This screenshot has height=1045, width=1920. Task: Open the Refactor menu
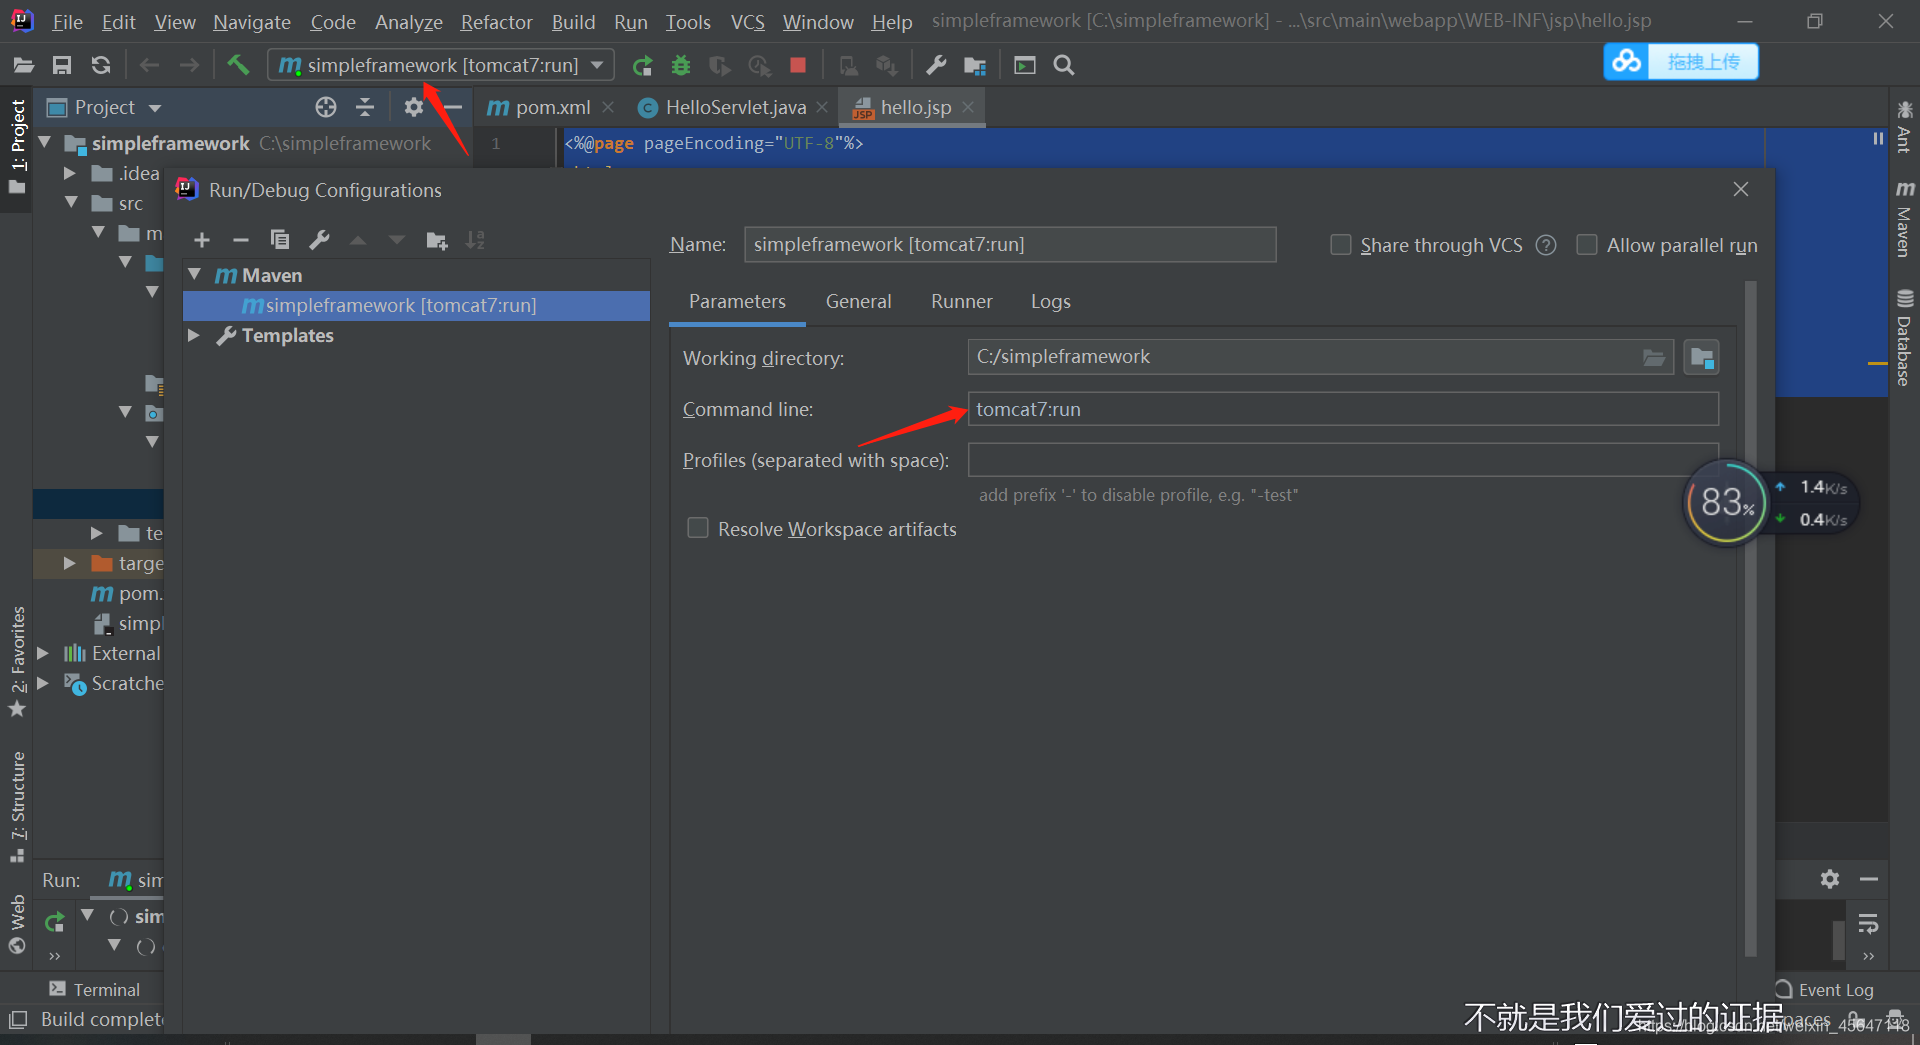click(x=496, y=22)
